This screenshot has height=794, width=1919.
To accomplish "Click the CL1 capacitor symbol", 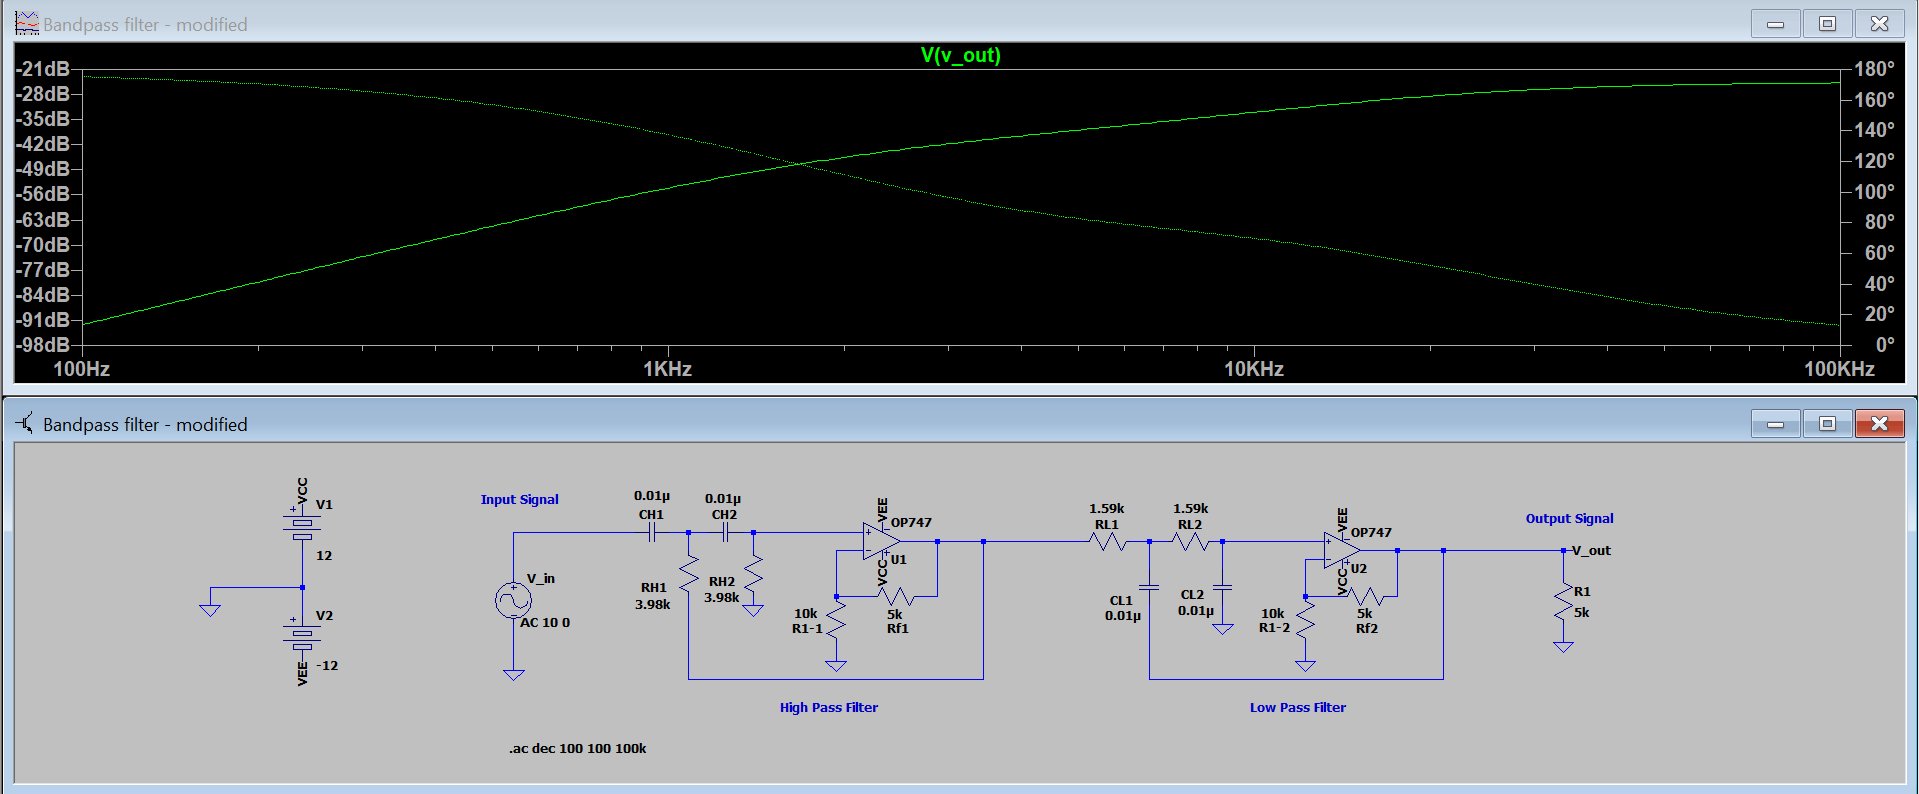I will pos(1149,587).
